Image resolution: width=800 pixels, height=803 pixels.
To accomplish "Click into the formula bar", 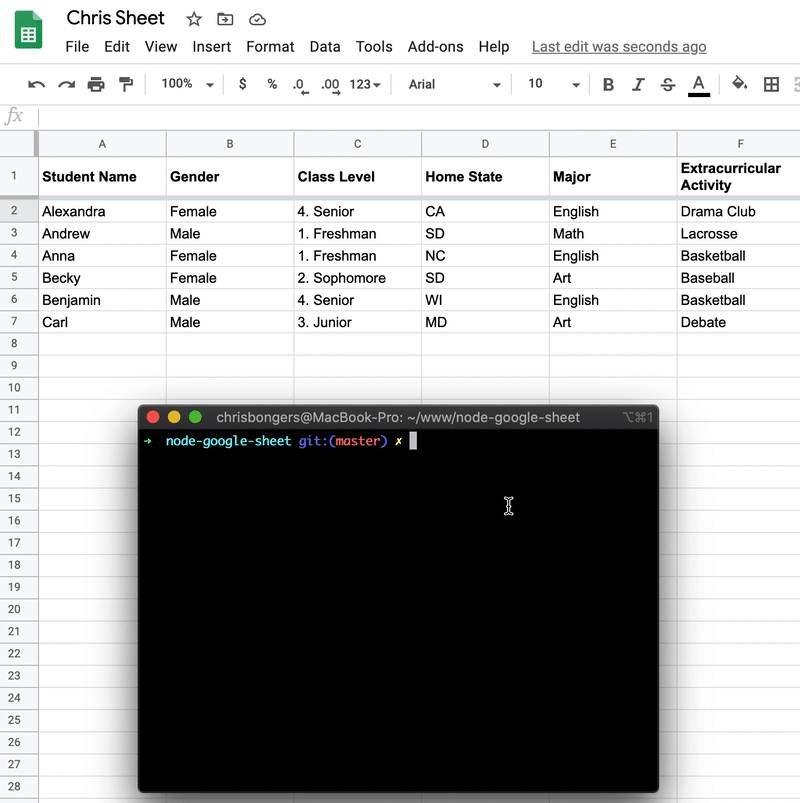I will pyautogui.click(x=419, y=117).
